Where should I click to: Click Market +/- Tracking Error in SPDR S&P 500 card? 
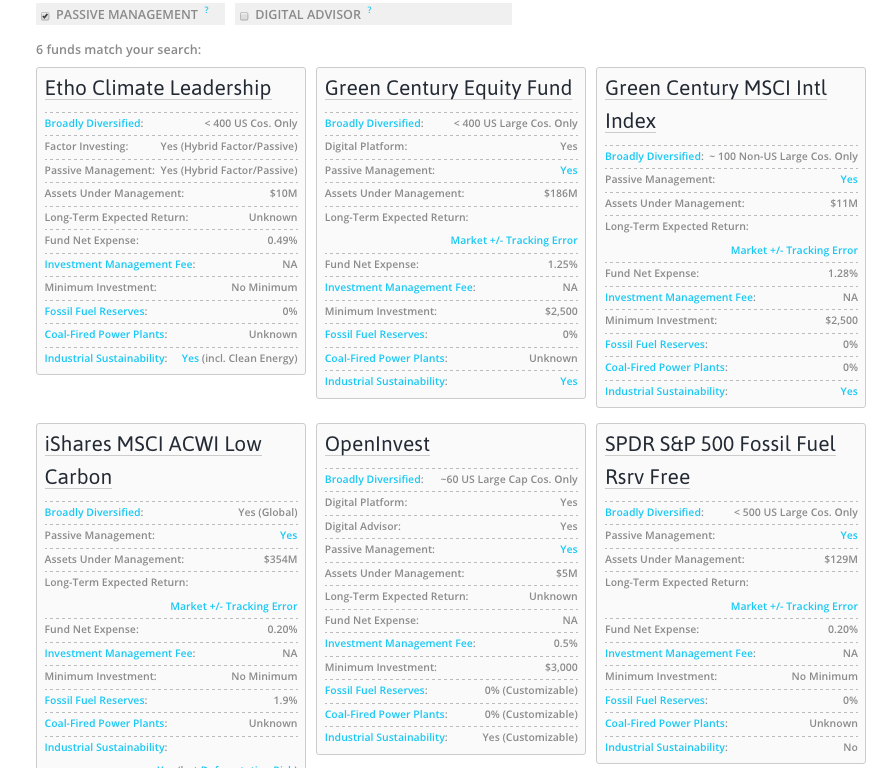[794, 607]
